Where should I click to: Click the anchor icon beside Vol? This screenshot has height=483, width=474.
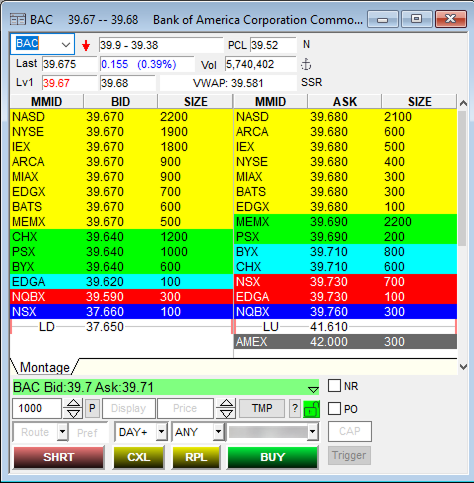306,64
